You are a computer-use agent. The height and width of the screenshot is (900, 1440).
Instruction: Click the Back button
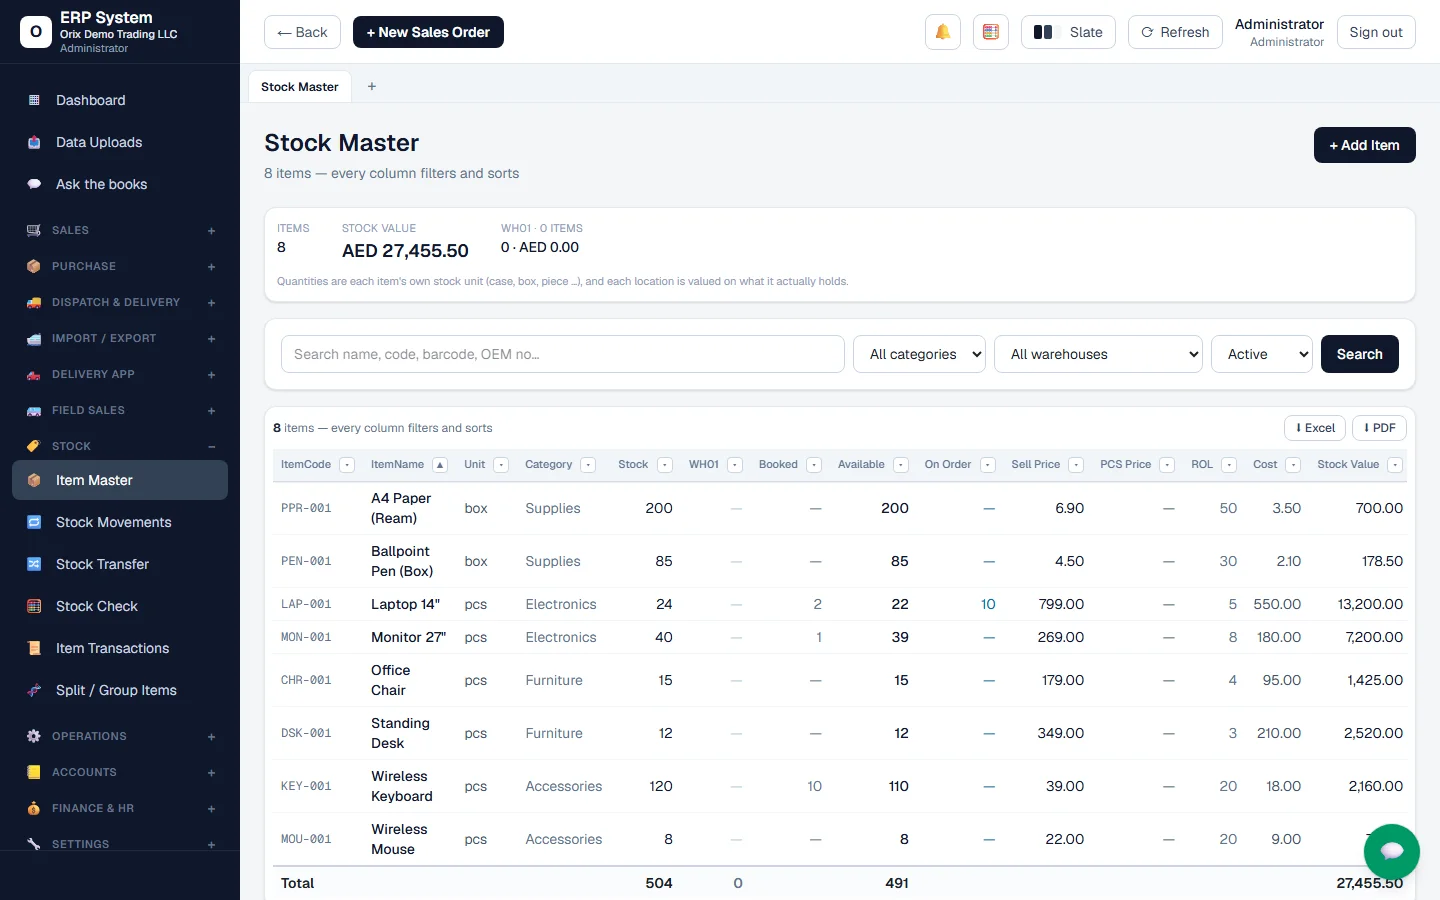tap(302, 32)
